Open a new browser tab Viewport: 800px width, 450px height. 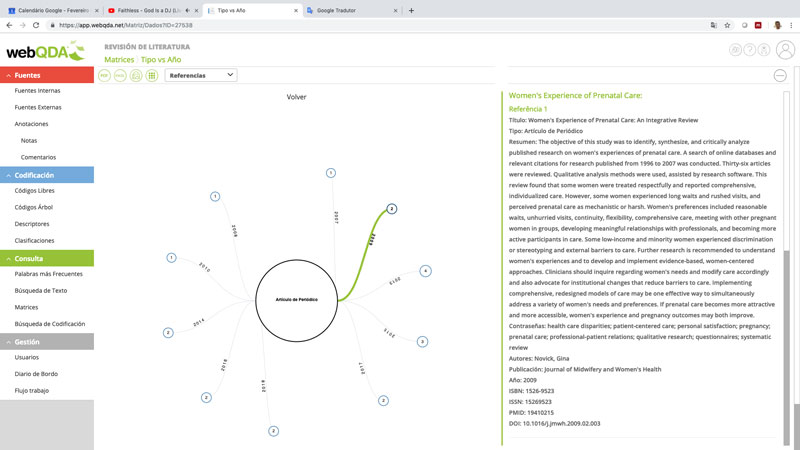411,10
